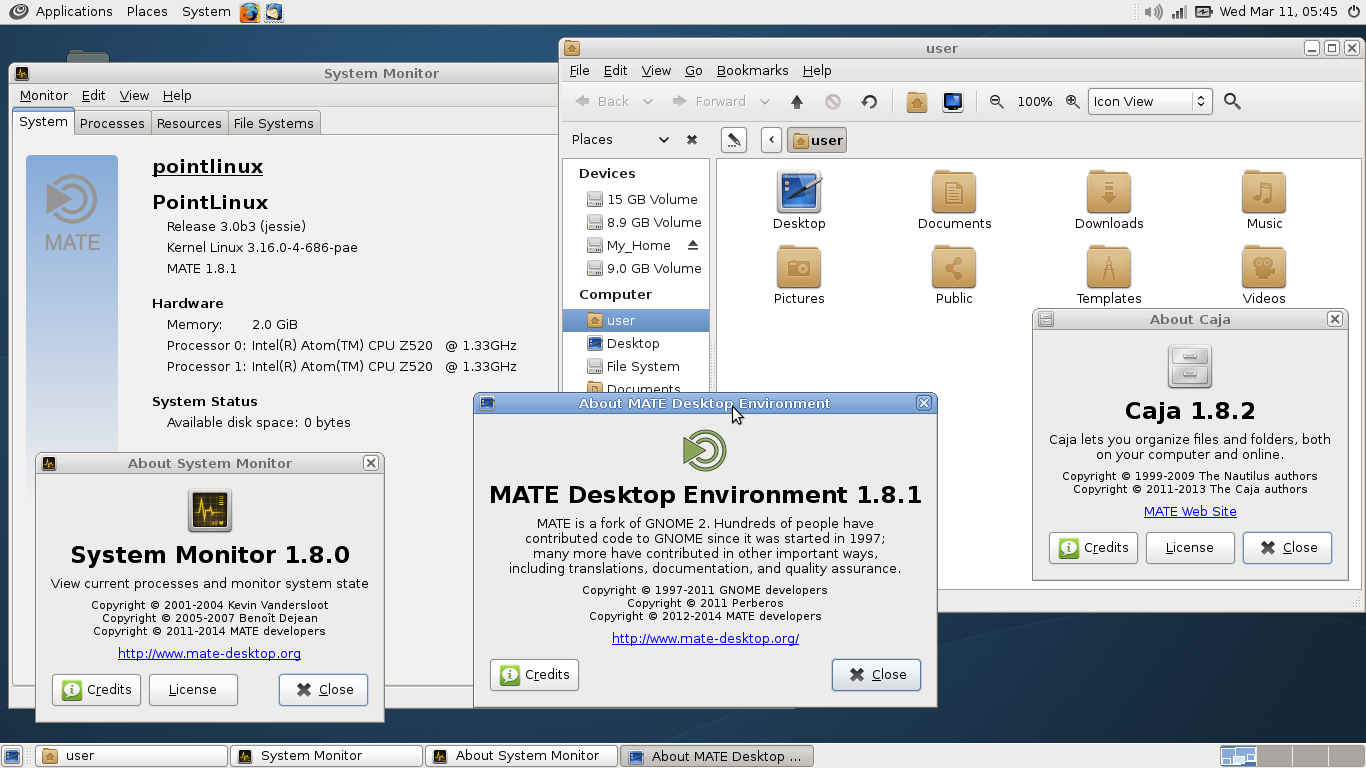Go to the Home folder via toolbar

click(916, 101)
